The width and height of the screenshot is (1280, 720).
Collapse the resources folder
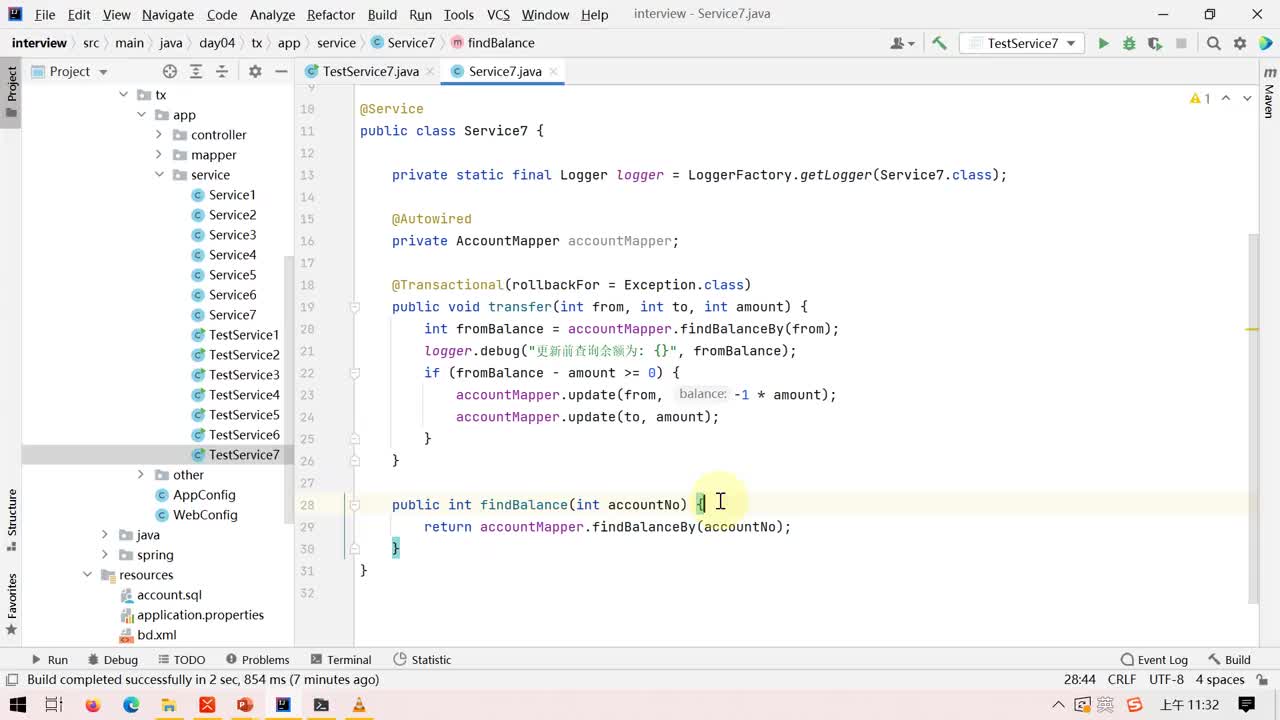tap(88, 575)
